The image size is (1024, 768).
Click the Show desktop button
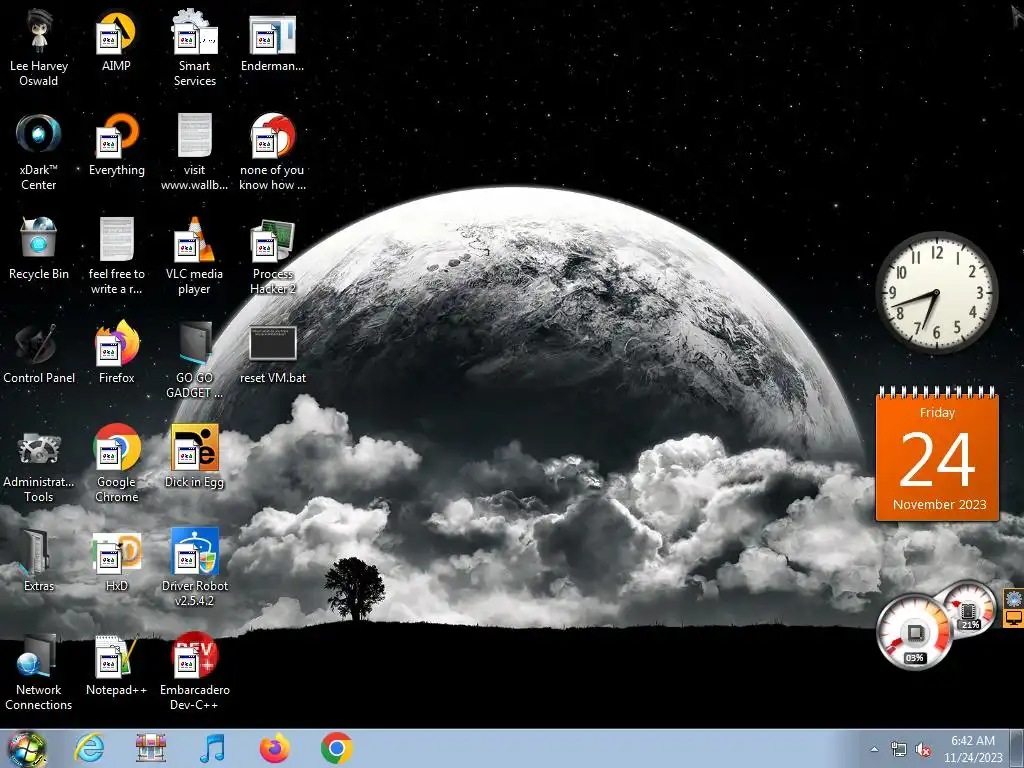click(1017, 748)
